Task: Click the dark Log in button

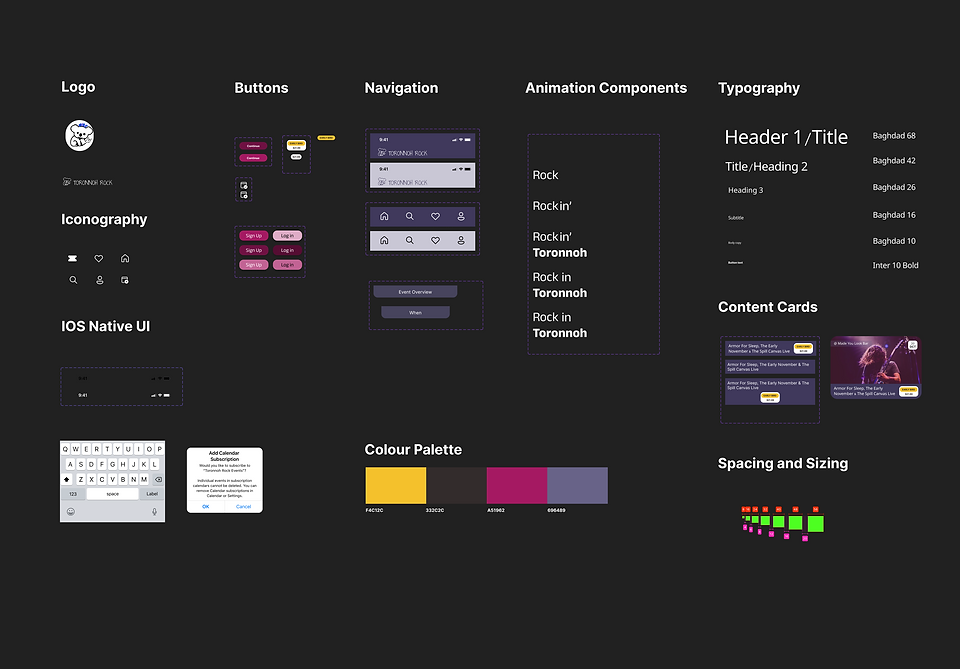Action: pyautogui.click(x=287, y=250)
